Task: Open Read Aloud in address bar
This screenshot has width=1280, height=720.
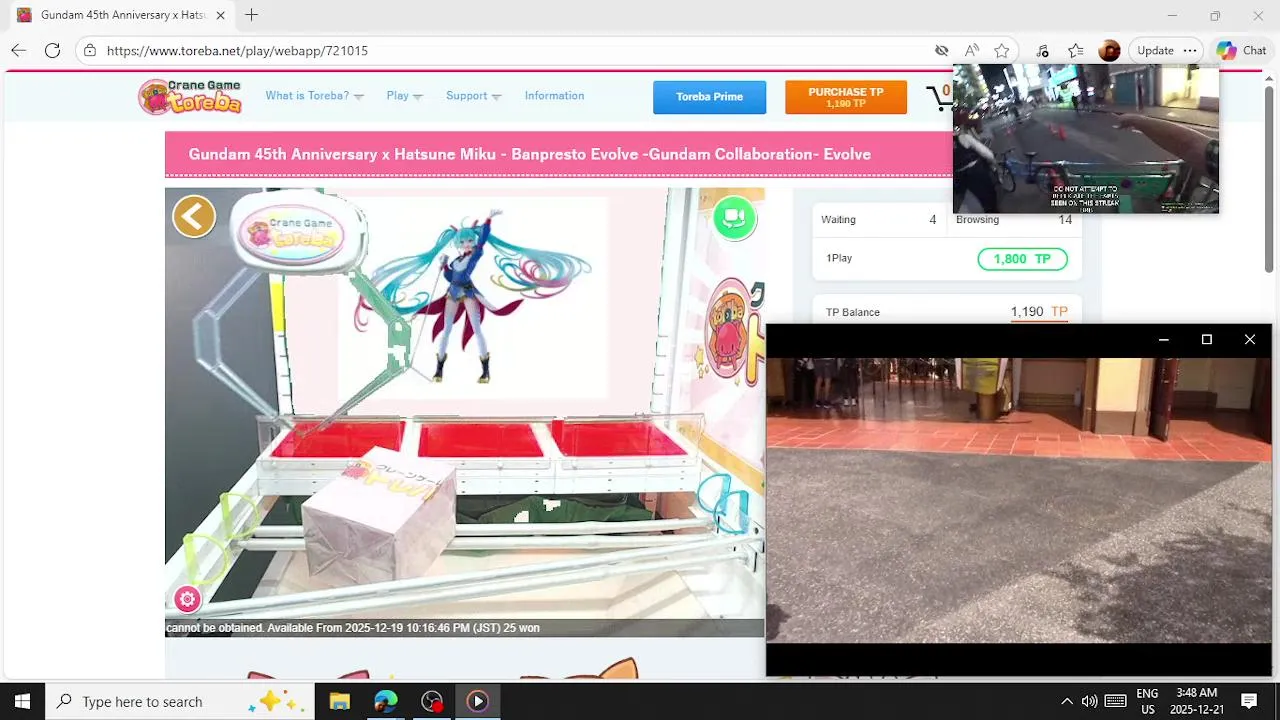Action: [x=971, y=50]
